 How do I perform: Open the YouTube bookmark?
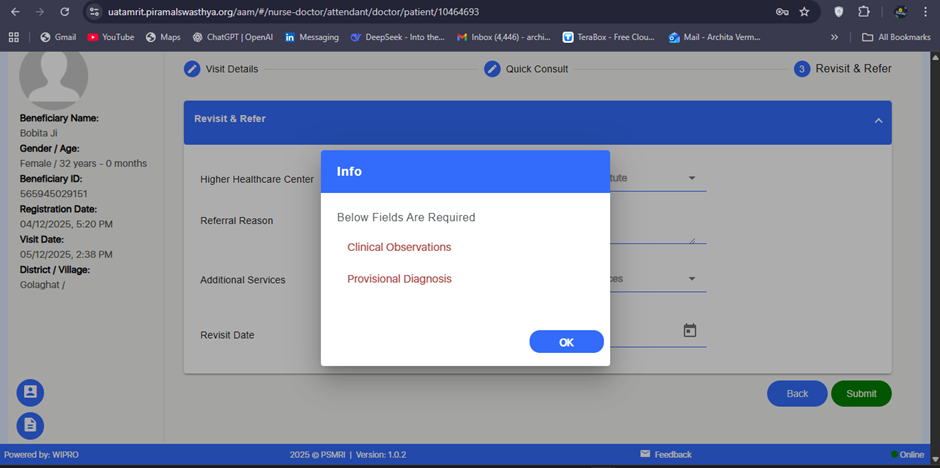(x=110, y=37)
